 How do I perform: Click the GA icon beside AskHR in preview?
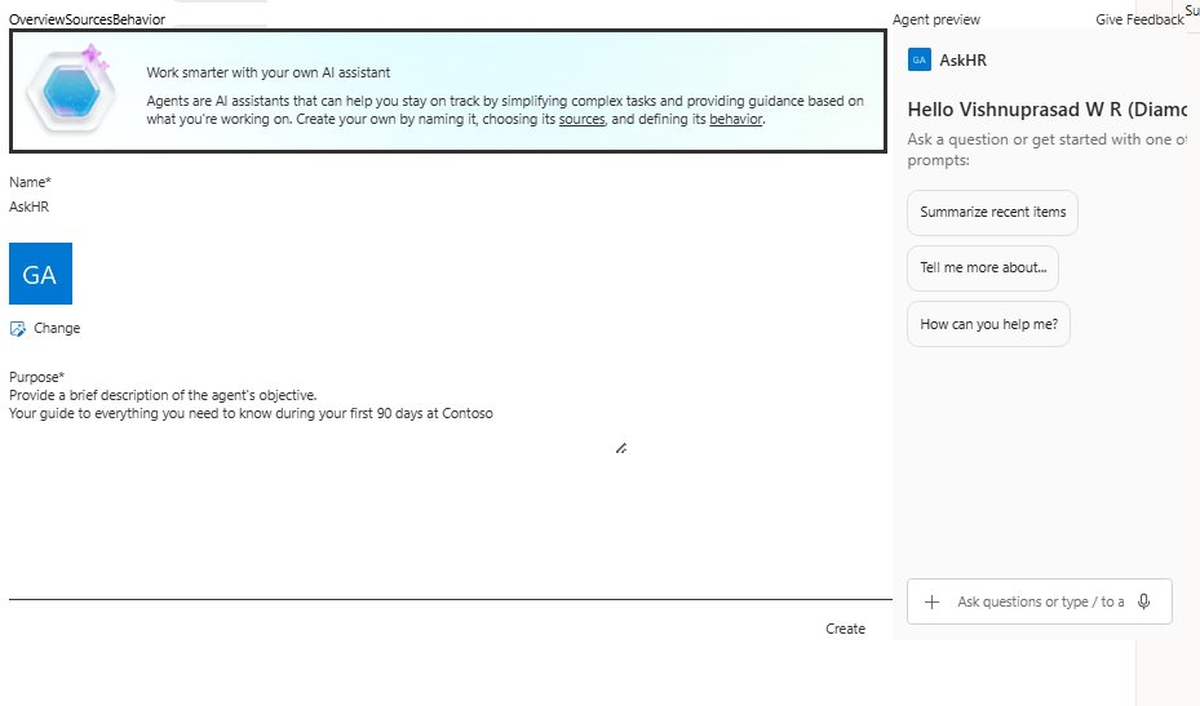(918, 60)
